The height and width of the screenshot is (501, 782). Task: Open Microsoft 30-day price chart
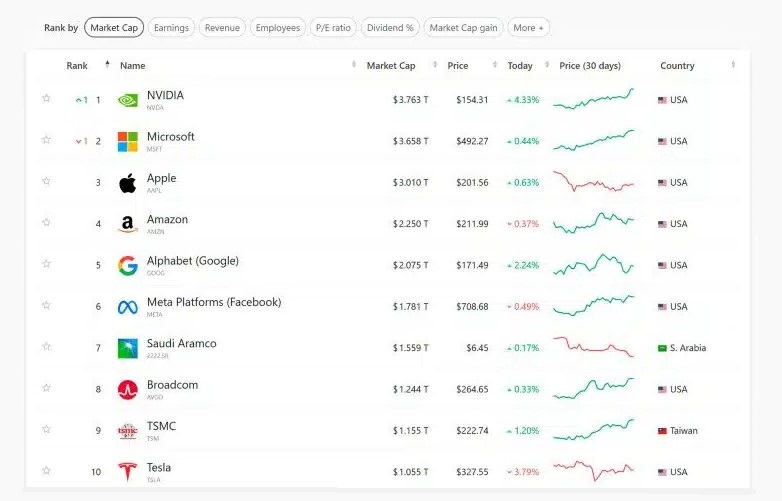593,140
